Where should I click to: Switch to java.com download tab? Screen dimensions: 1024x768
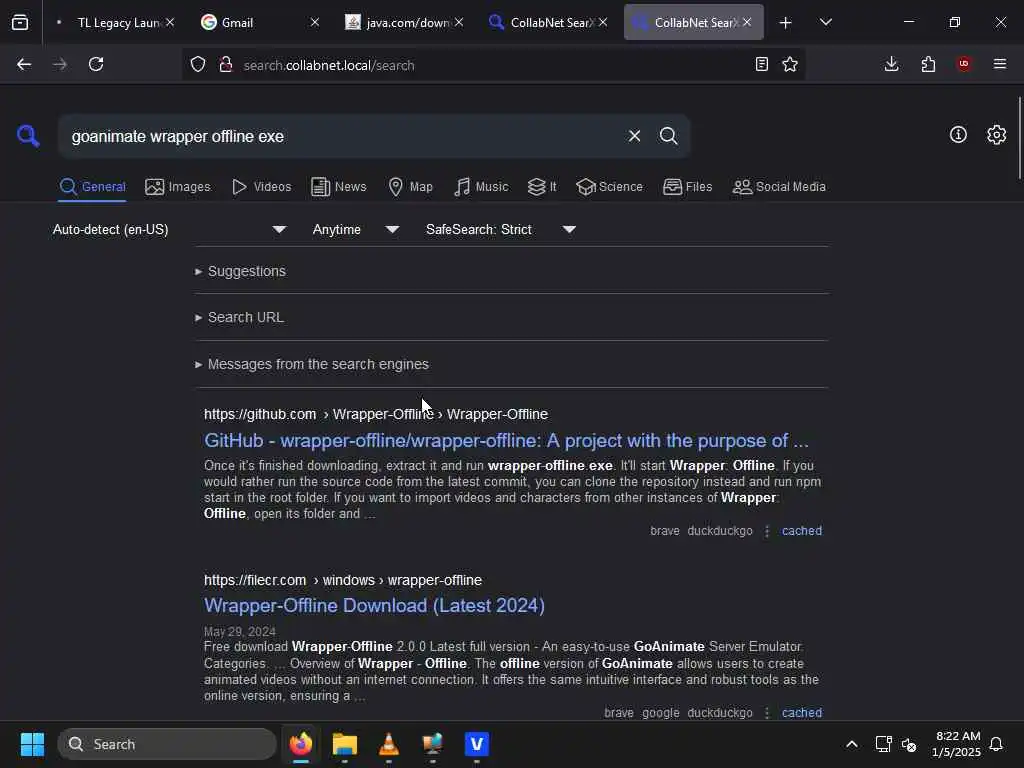404,22
